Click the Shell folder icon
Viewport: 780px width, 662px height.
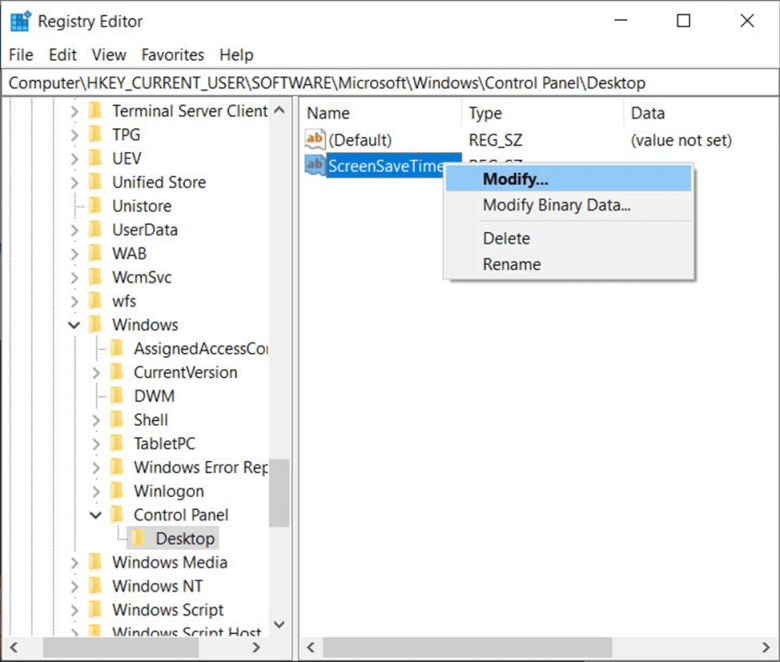pos(117,419)
